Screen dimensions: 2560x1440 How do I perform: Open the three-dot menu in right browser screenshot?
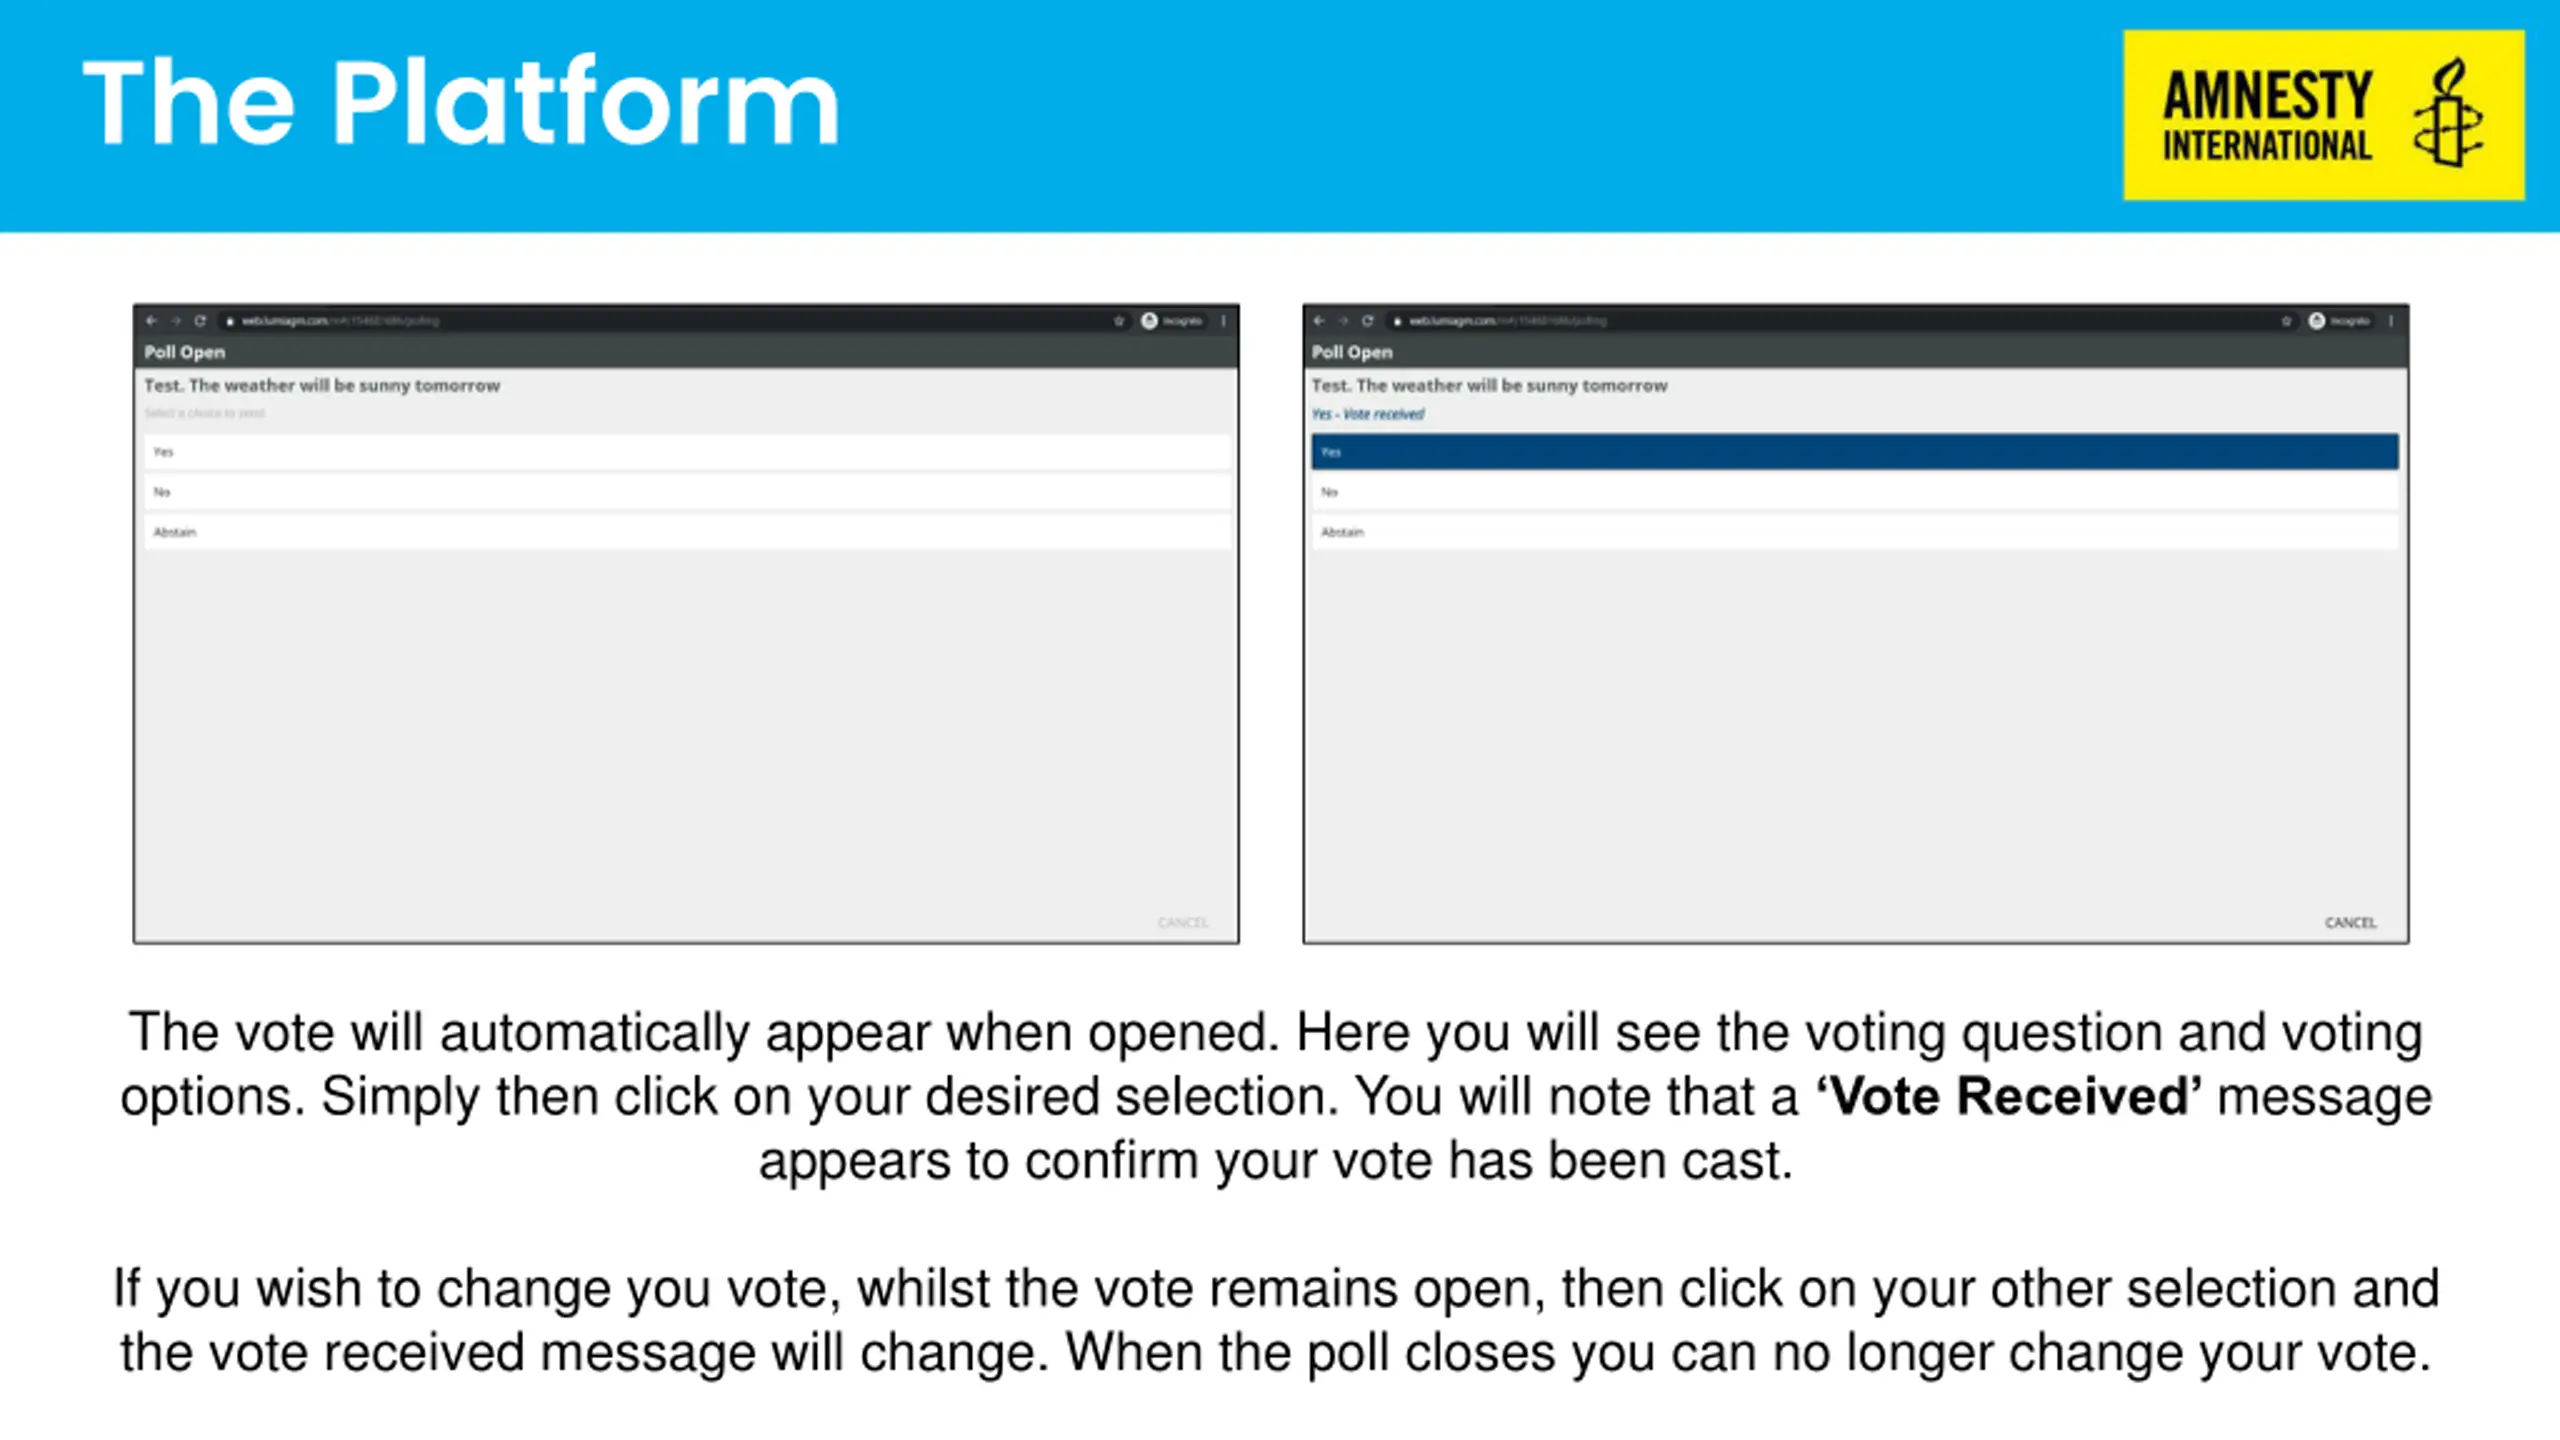[2391, 321]
